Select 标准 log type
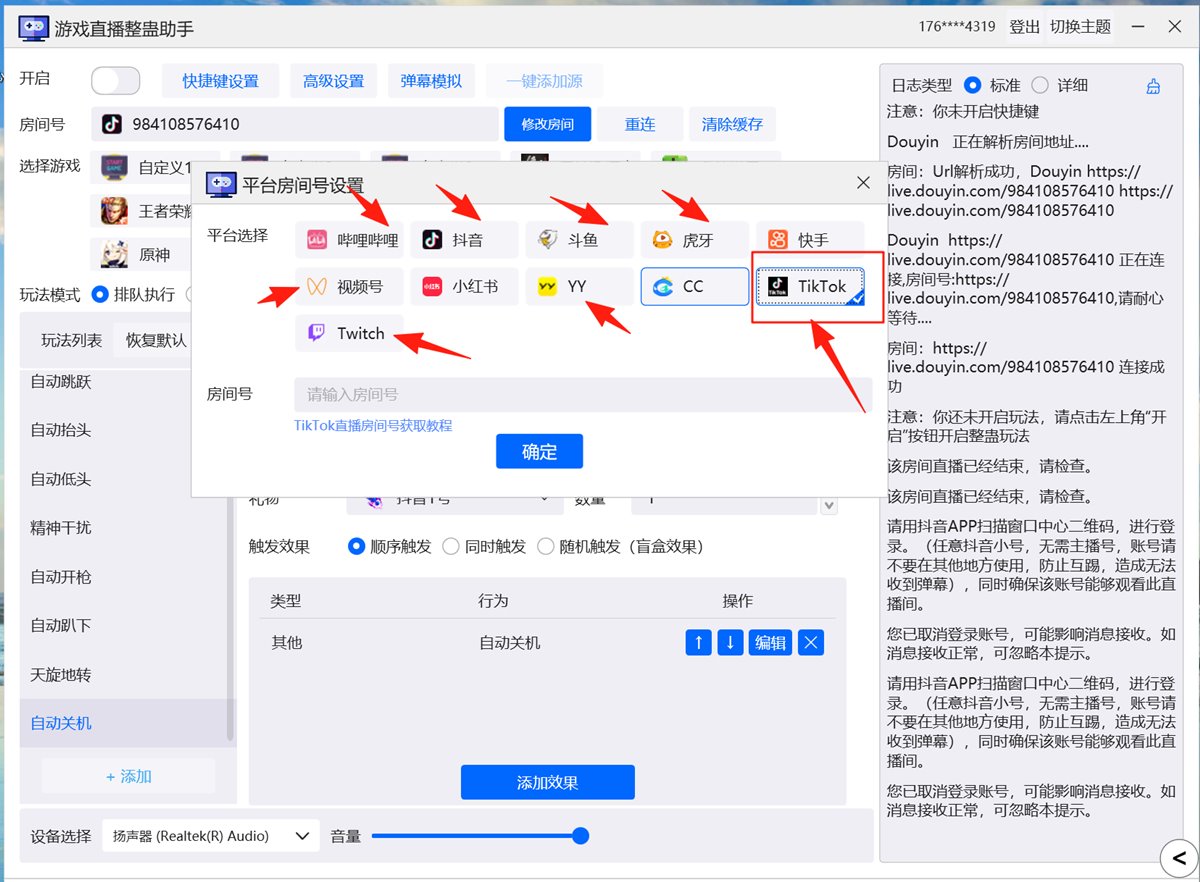Viewport: 1200px width, 882px height. [973, 85]
